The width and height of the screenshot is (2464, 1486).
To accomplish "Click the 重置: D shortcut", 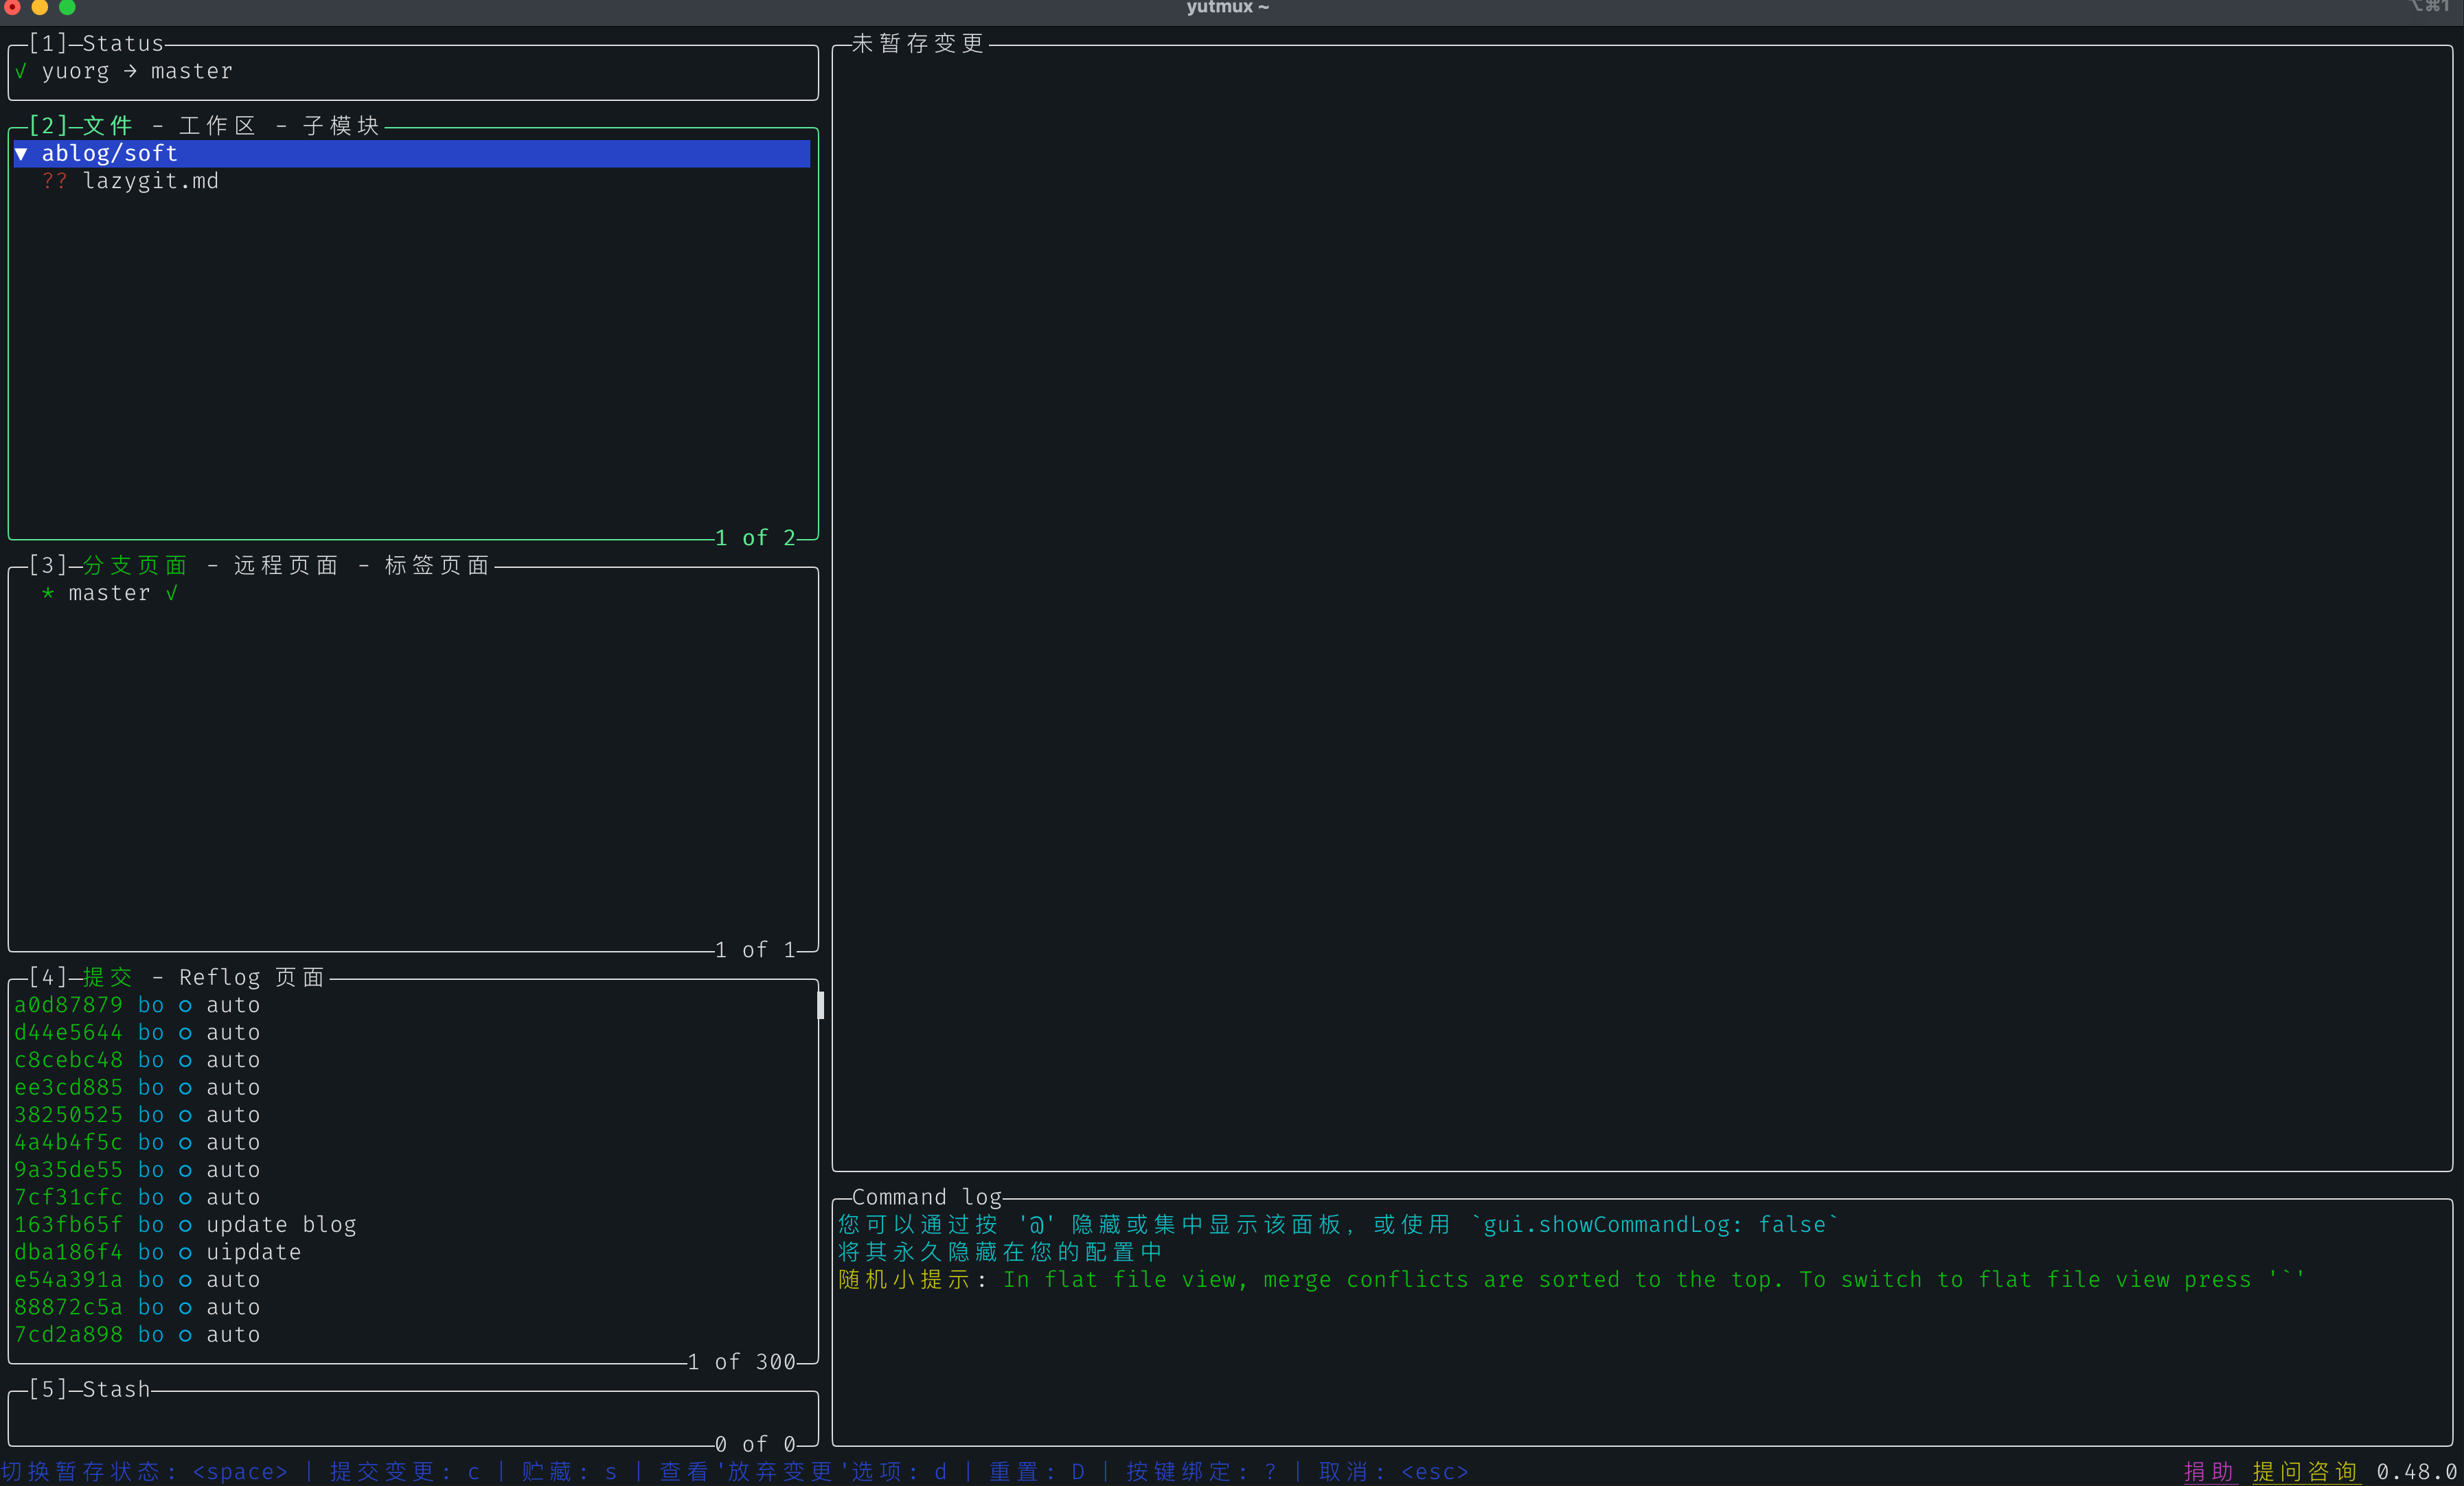I will tap(1037, 1472).
